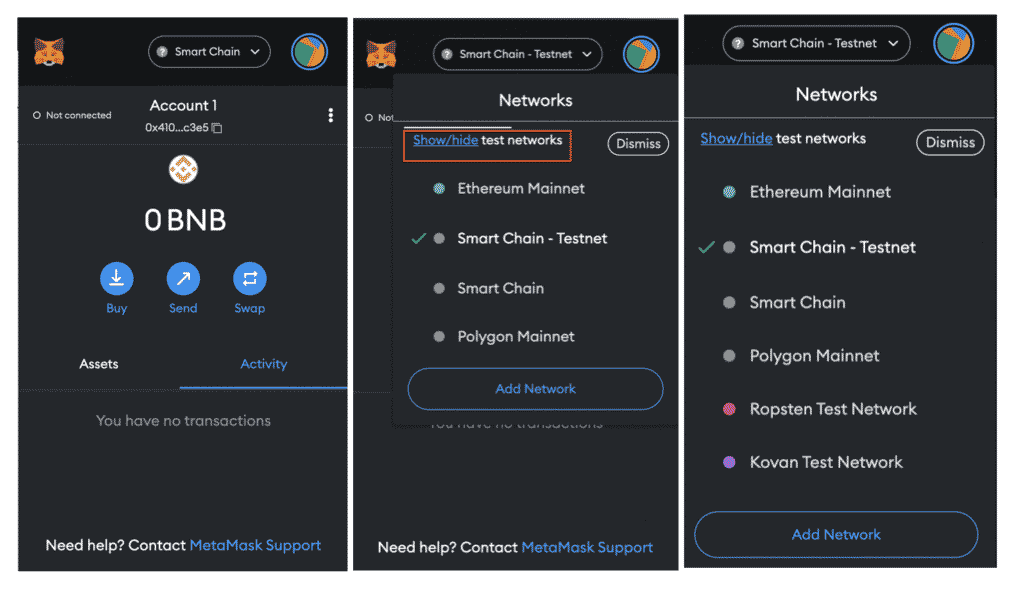Select Kovan Test Network option
The width and height of the screenshot is (1024, 590).
825,463
